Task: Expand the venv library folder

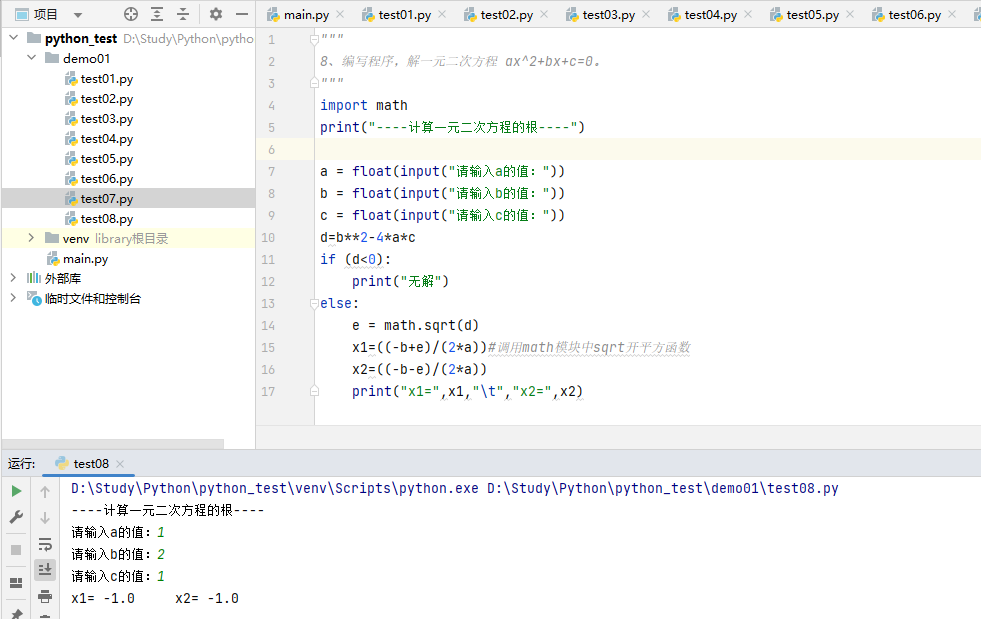Action: (31, 238)
